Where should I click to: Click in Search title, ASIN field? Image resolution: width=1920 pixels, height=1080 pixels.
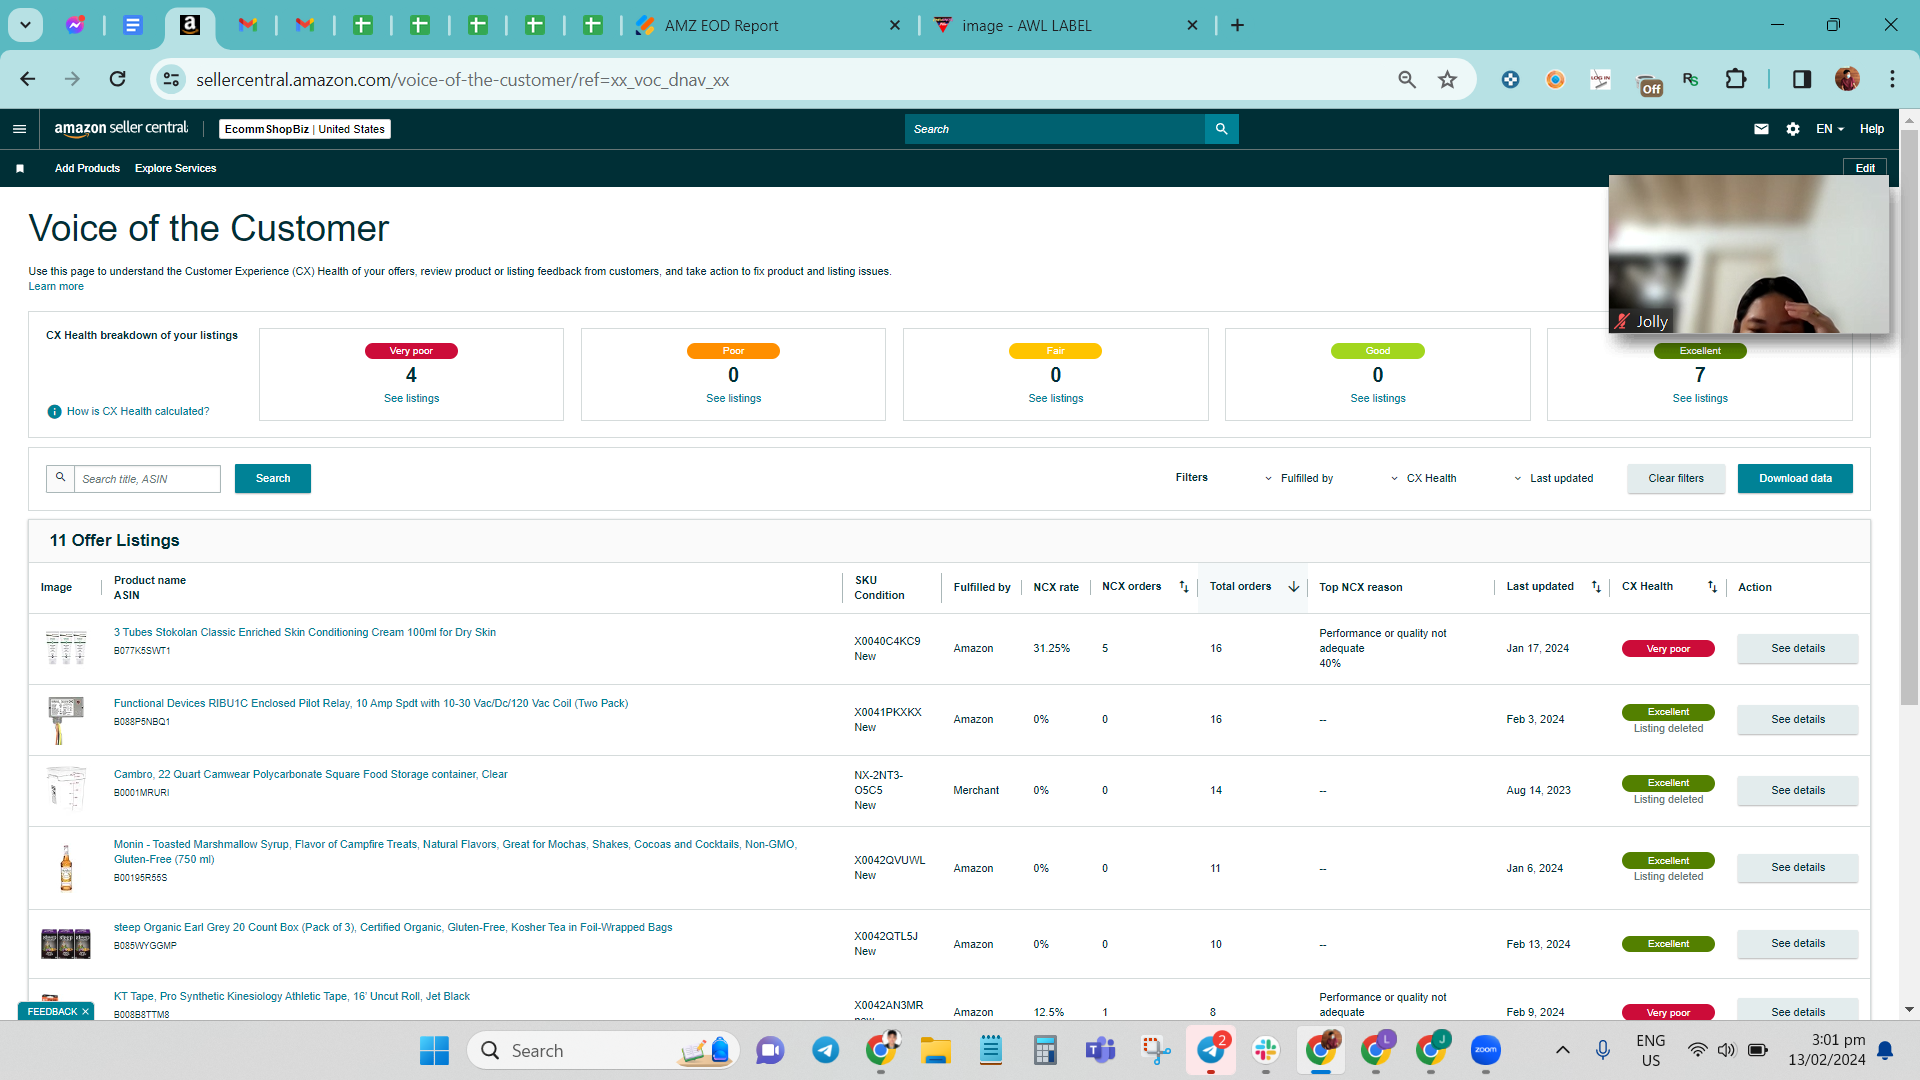coord(147,479)
